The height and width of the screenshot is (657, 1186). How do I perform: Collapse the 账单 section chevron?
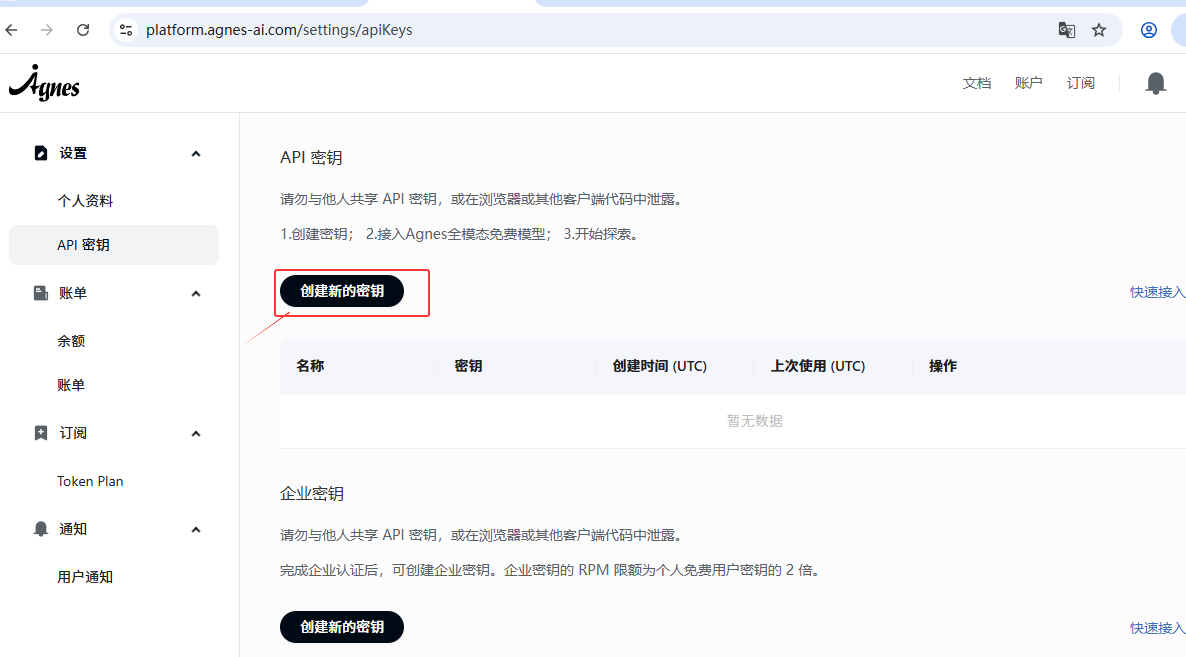(x=196, y=293)
